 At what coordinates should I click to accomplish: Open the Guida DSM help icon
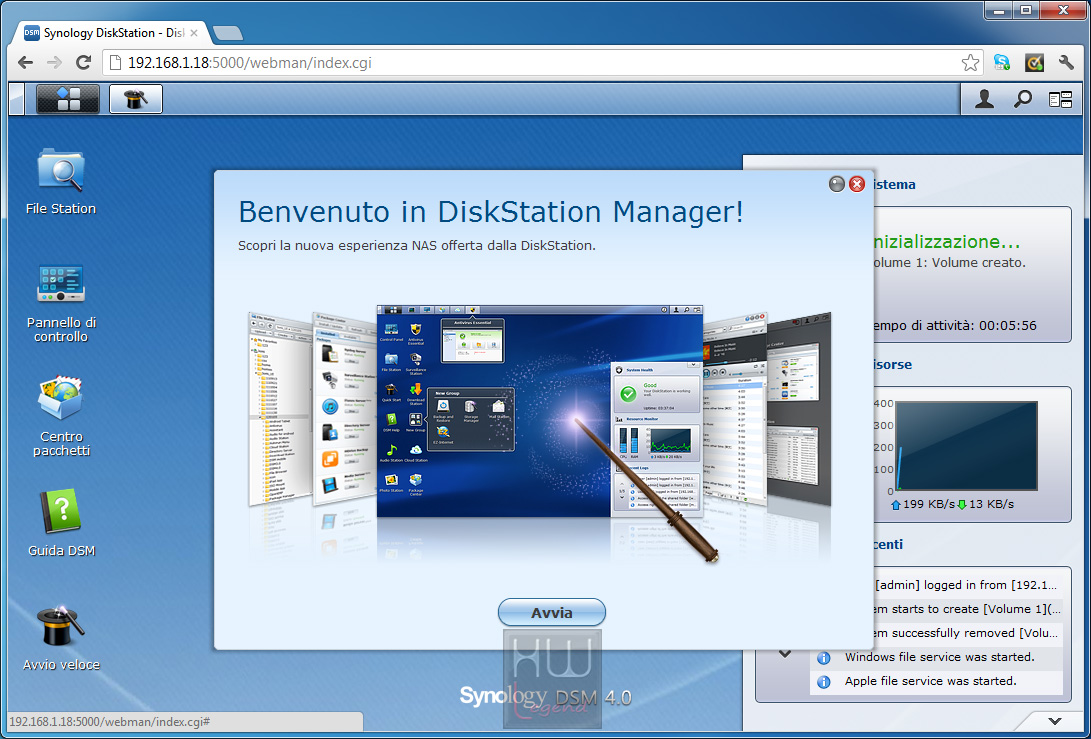click(x=61, y=523)
